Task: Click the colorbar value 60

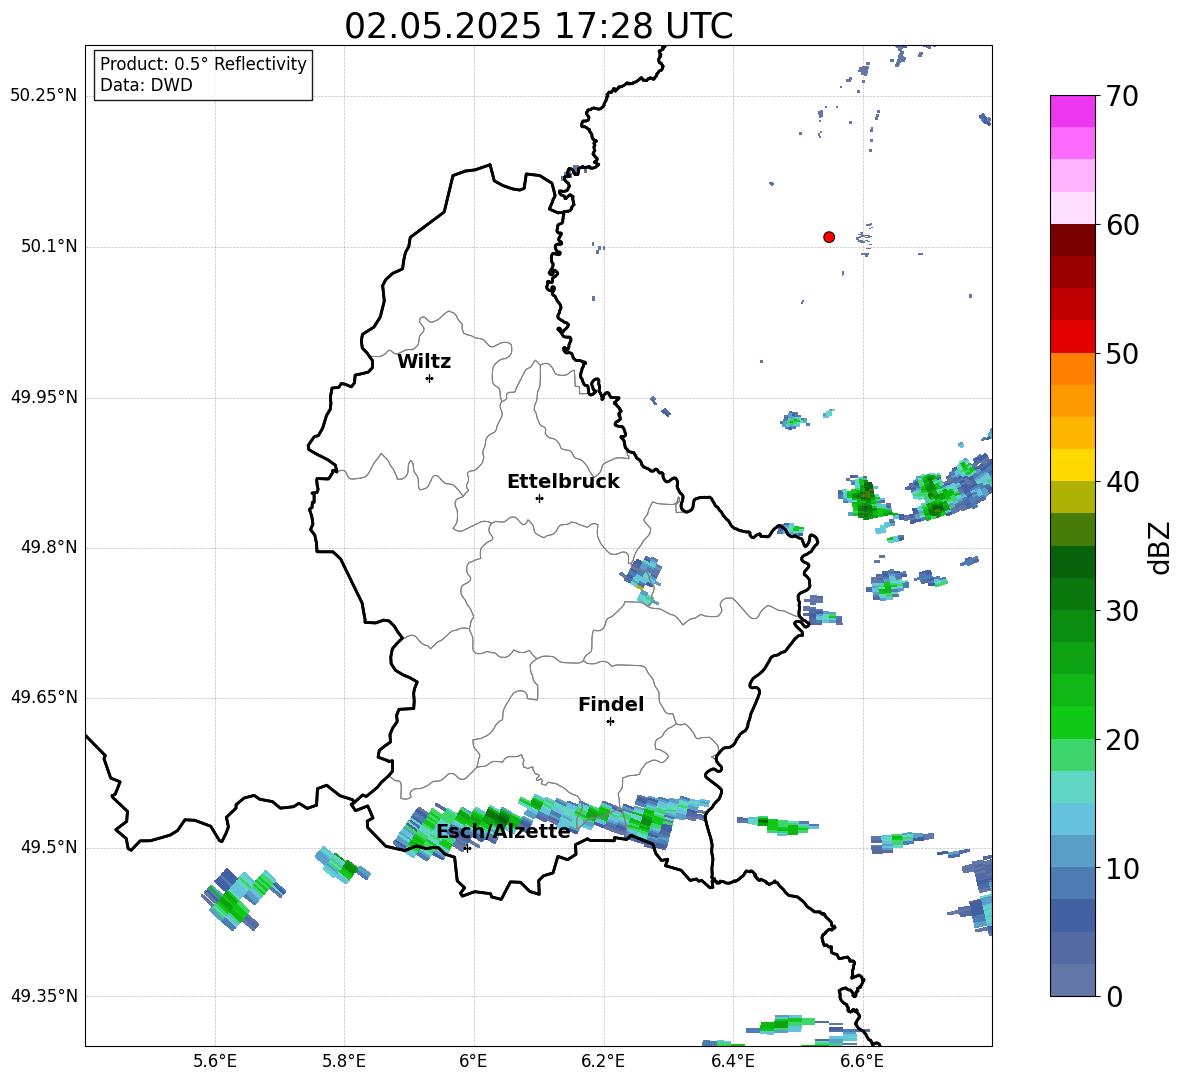Action: click(x=1122, y=225)
